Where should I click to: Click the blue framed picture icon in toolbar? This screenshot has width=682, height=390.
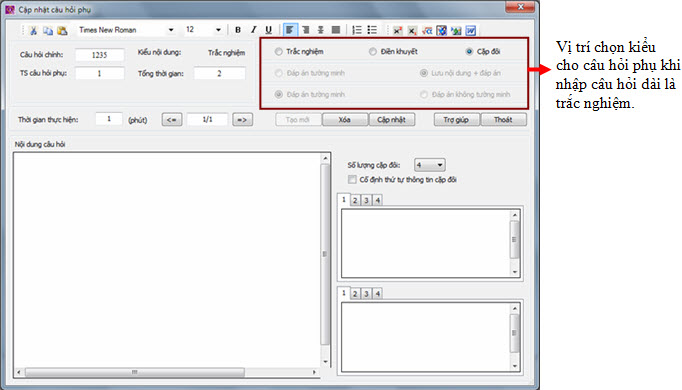(x=441, y=30)
